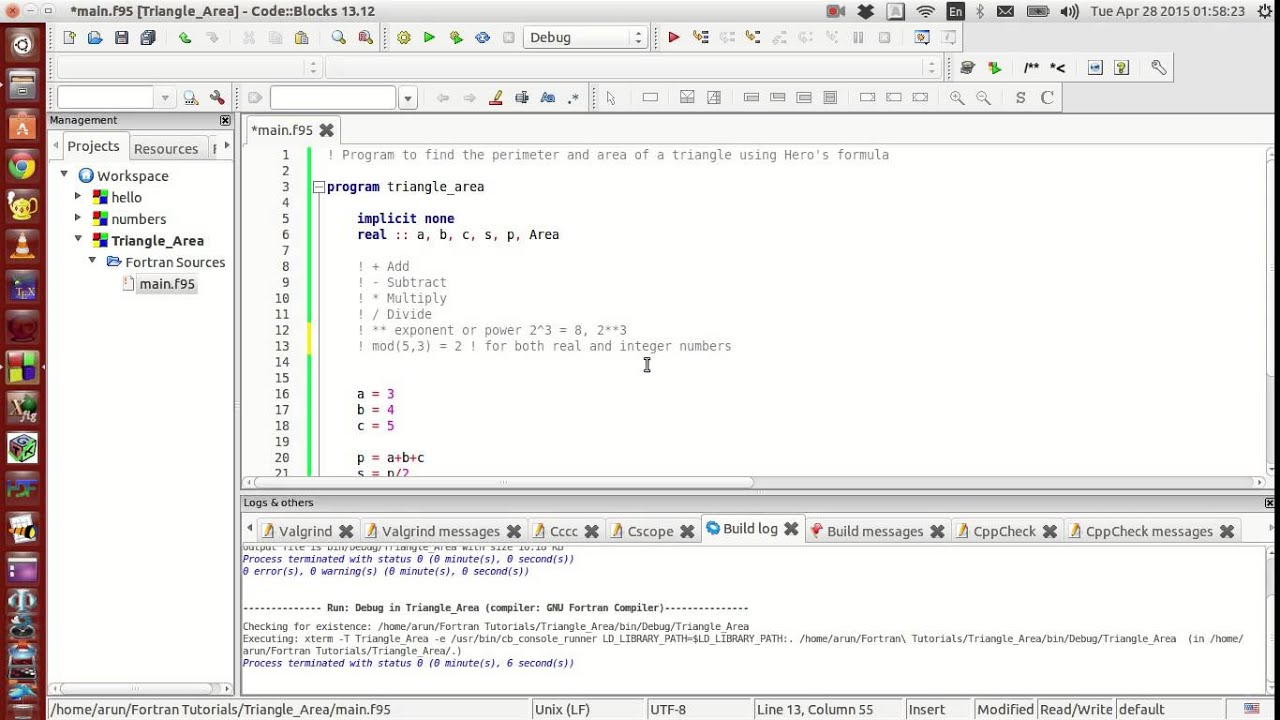Viewport: 1280px width, 720px height.
Task: Click the editor horizontal scrollbar
Action: (x=504, y=482)
